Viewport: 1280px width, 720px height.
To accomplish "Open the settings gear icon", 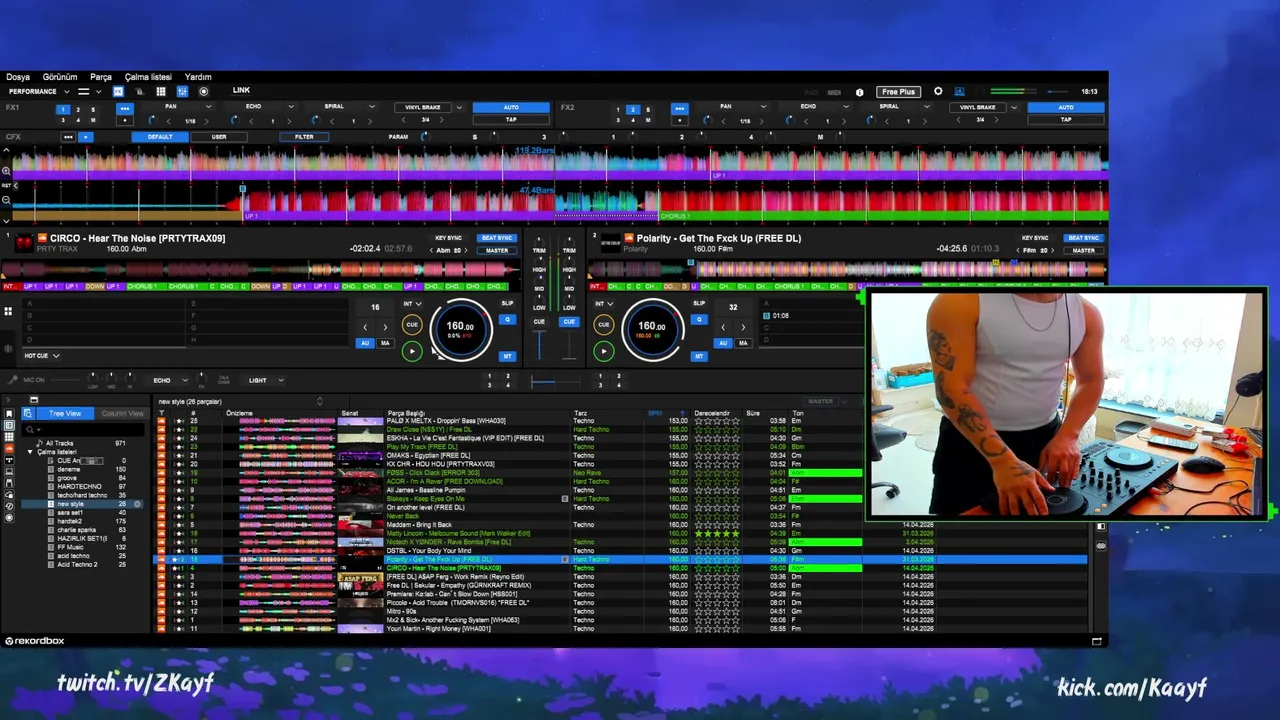I will [938, 91].
